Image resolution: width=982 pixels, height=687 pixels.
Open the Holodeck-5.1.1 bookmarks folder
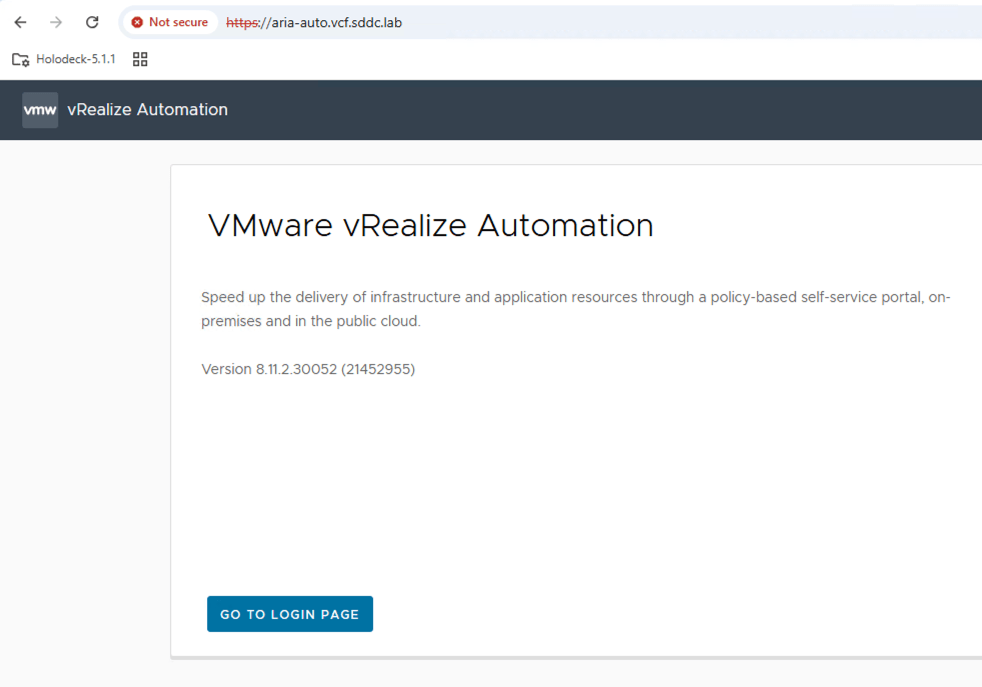tap(75, 59)
